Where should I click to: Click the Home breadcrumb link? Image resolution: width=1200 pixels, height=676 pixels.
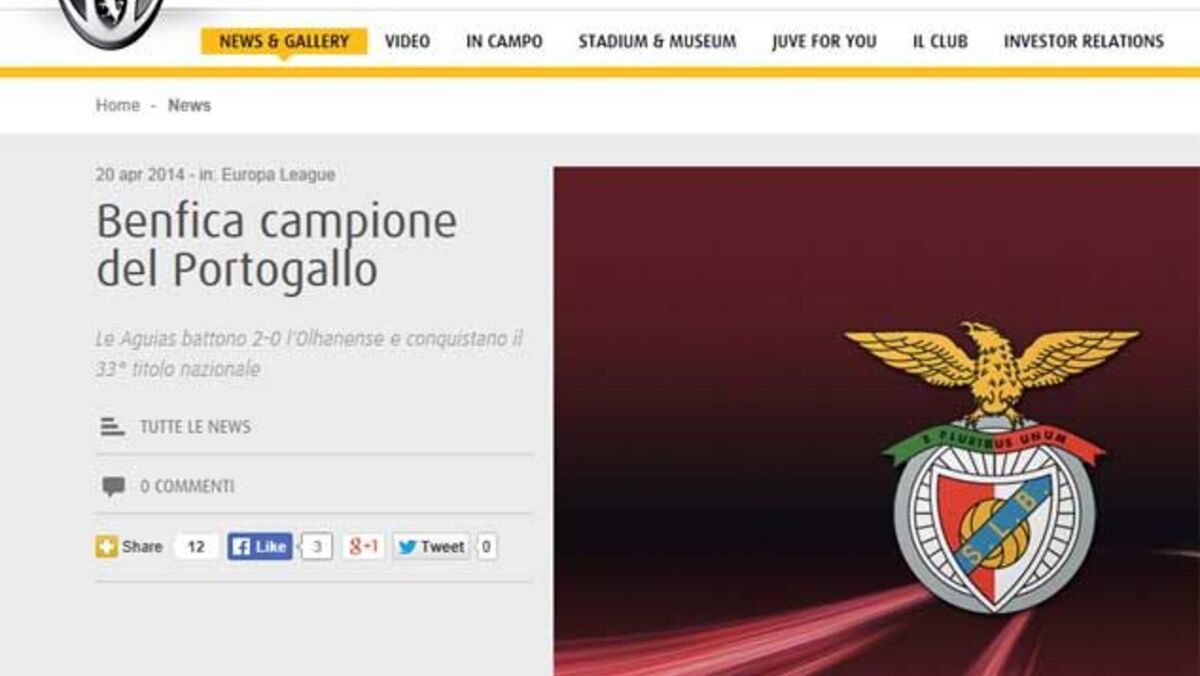118,105
